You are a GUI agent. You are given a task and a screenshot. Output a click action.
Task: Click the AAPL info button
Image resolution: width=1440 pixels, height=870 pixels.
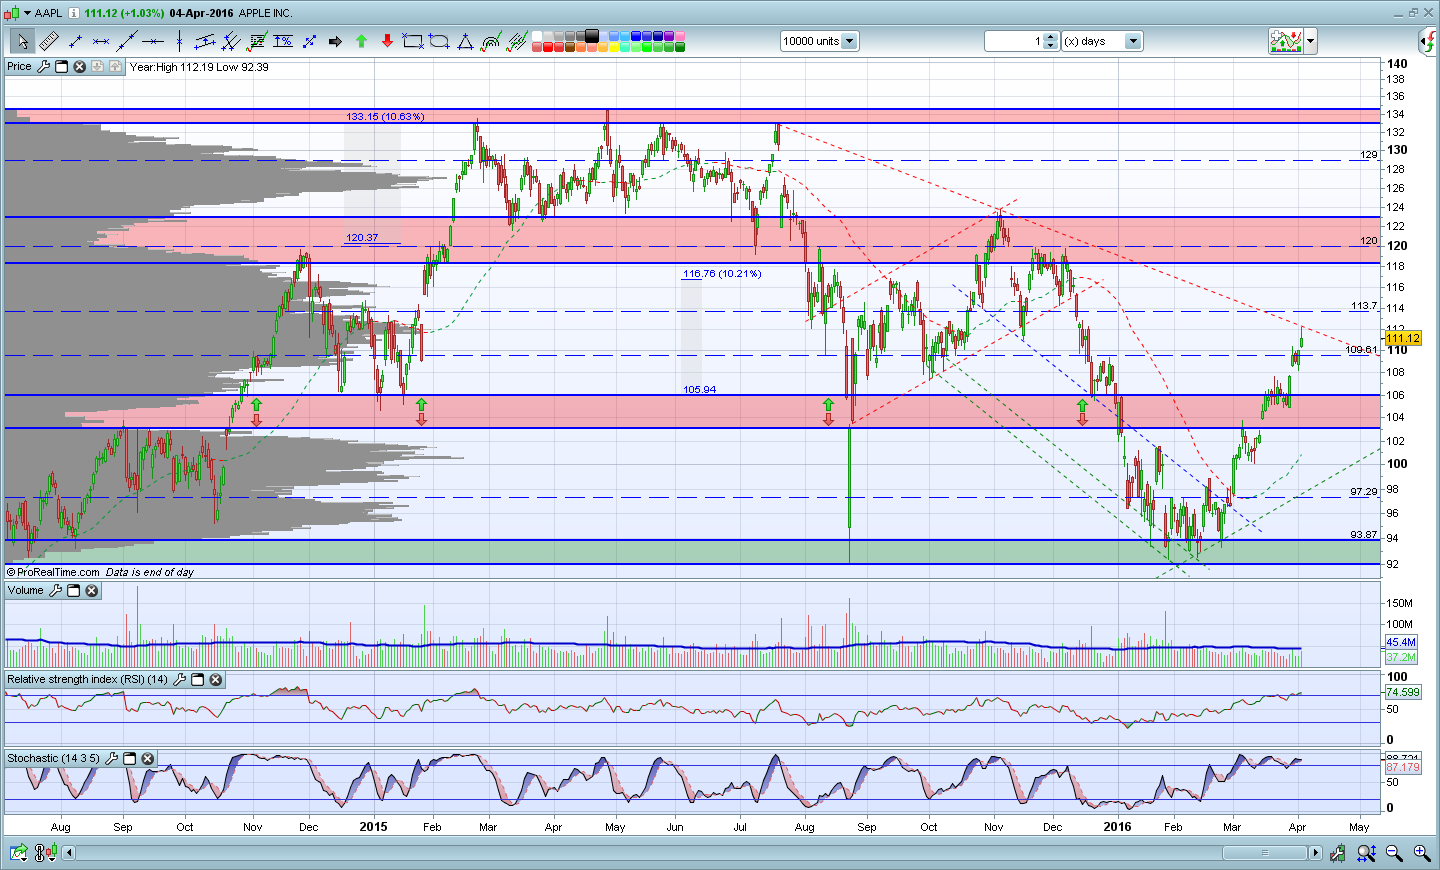(x=74, y=13)
